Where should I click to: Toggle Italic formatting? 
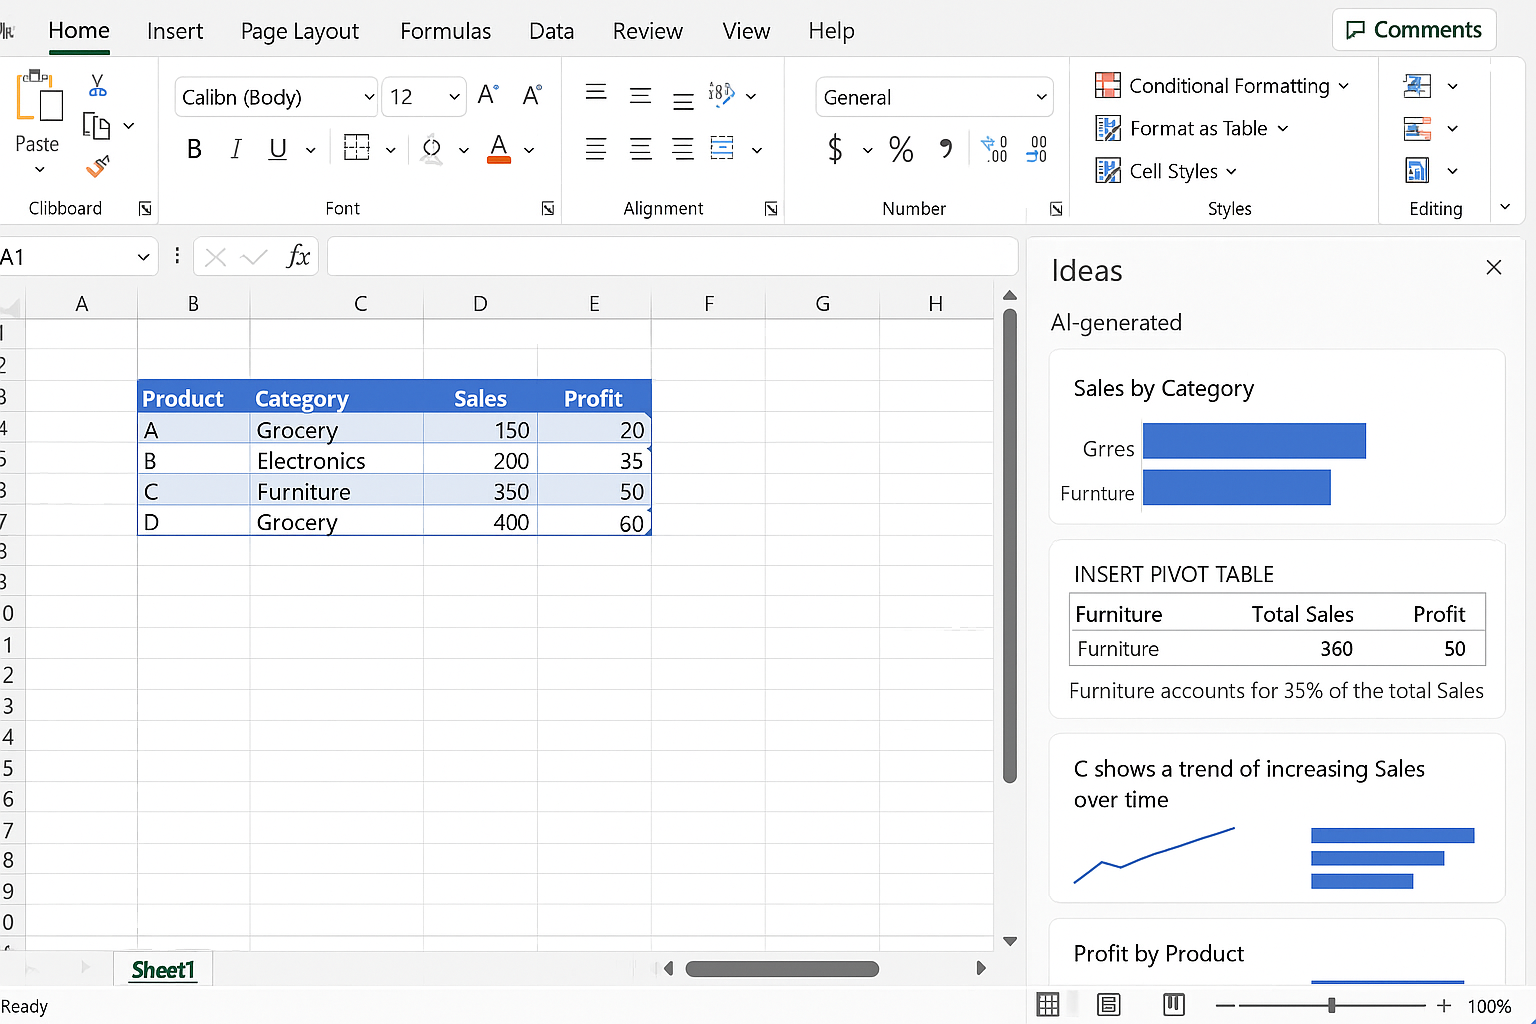click(x=236, y=150)
